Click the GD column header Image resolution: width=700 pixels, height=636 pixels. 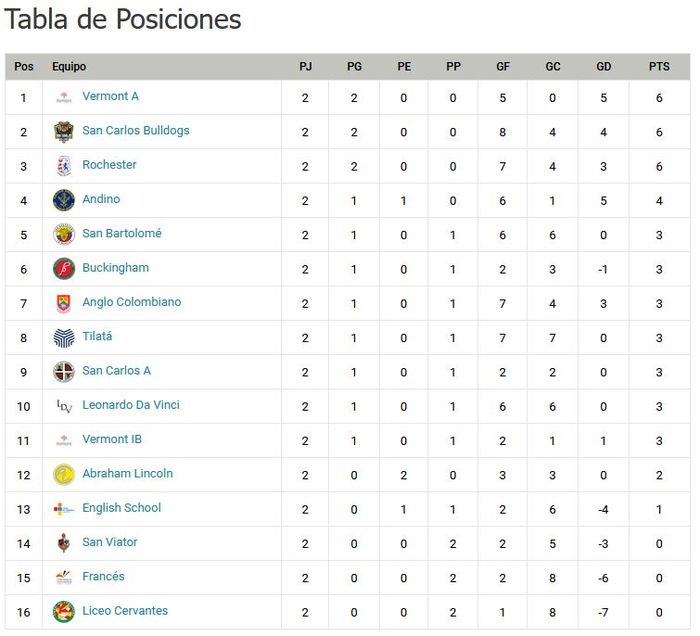pos(604,67)
